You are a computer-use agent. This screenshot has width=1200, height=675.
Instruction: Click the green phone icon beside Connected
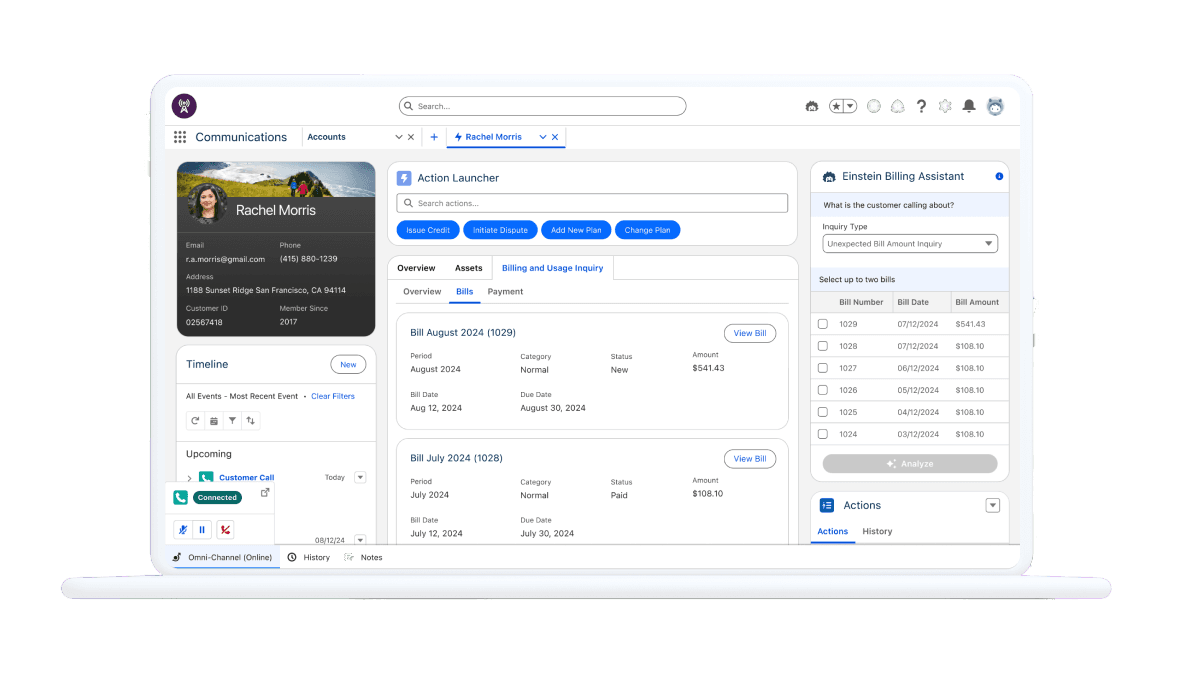[181, 497]
